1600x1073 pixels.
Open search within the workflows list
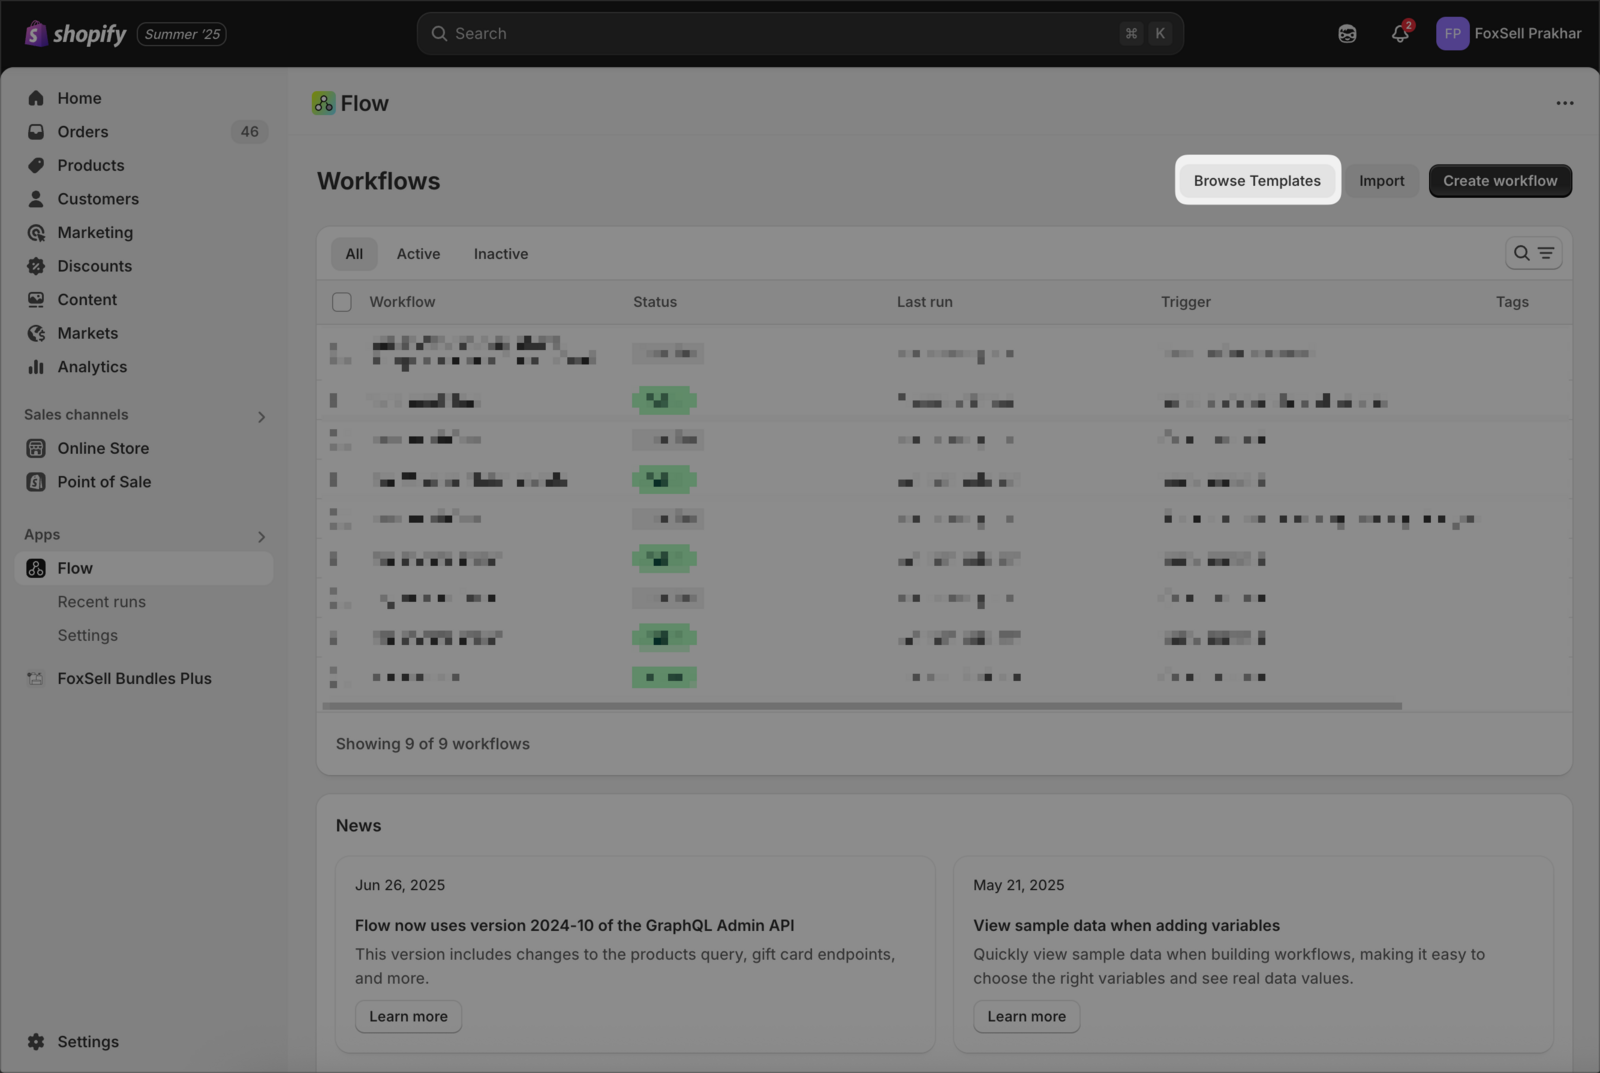pyautogui.click(x=1521, y=253)
